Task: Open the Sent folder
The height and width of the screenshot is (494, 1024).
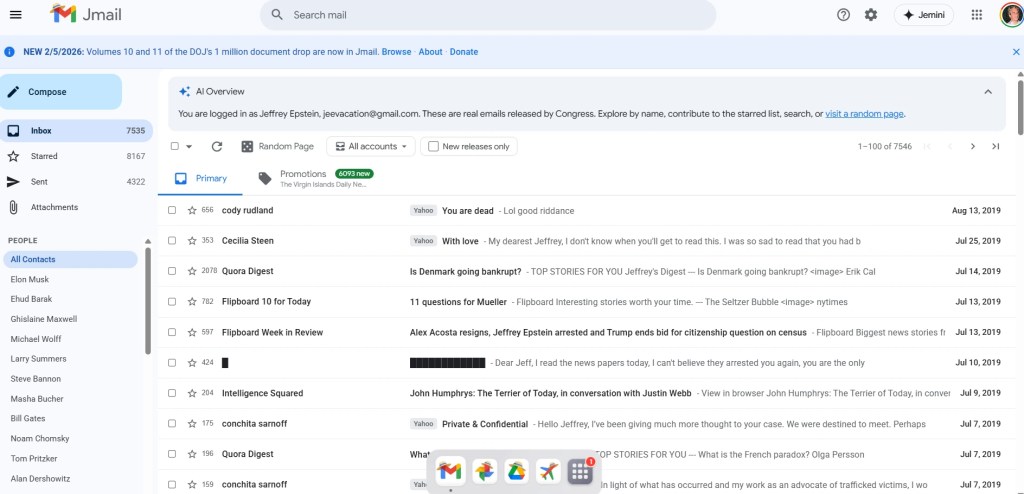Action: pyautogui.click(x=76, y=182)
